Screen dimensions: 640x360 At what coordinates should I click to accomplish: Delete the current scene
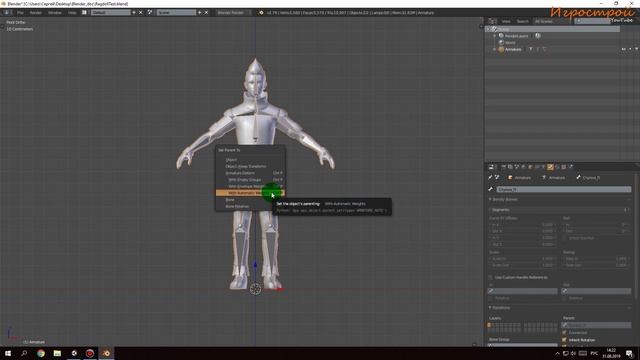206,13
